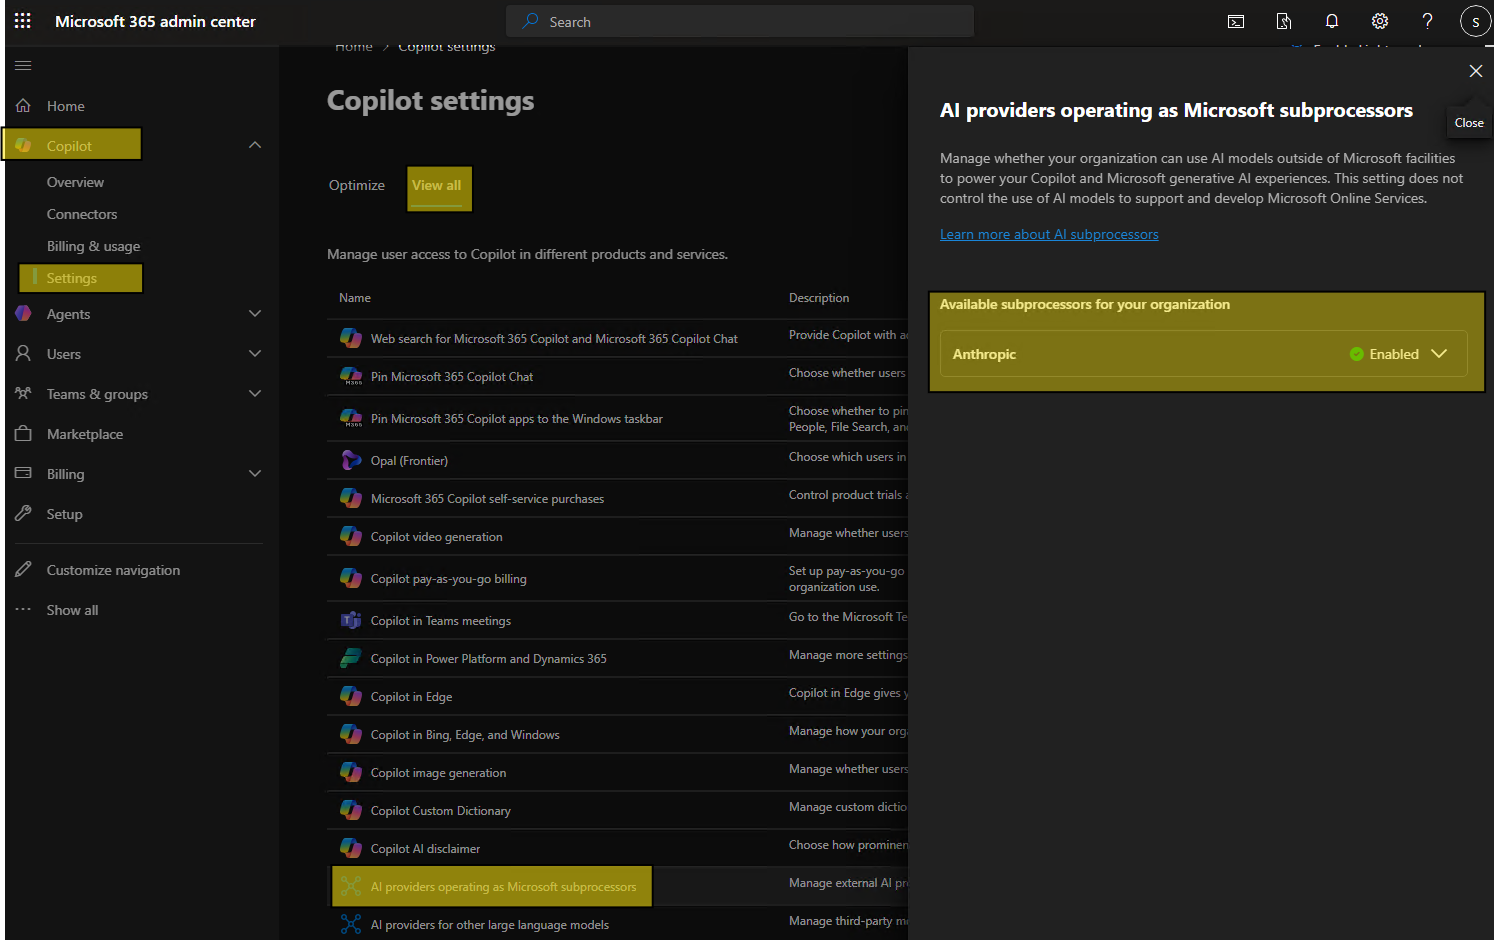Open the settings gear icon in header
This screenshot has width=1494, height=940.
click(1379, 21)
